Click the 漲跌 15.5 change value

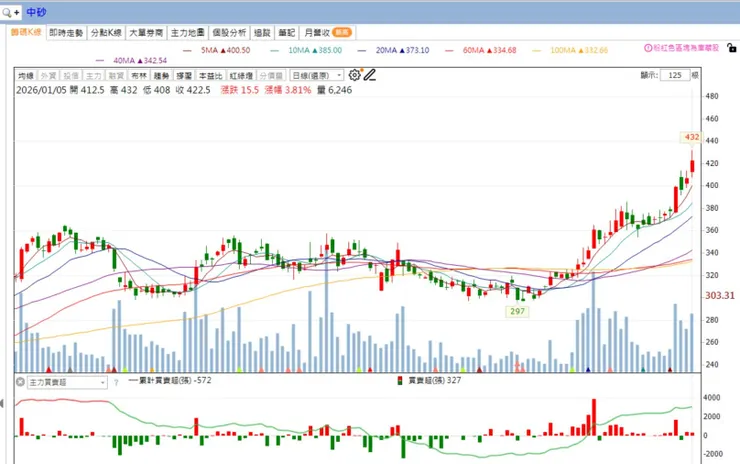pyautogui.click(x=240, y=90)
